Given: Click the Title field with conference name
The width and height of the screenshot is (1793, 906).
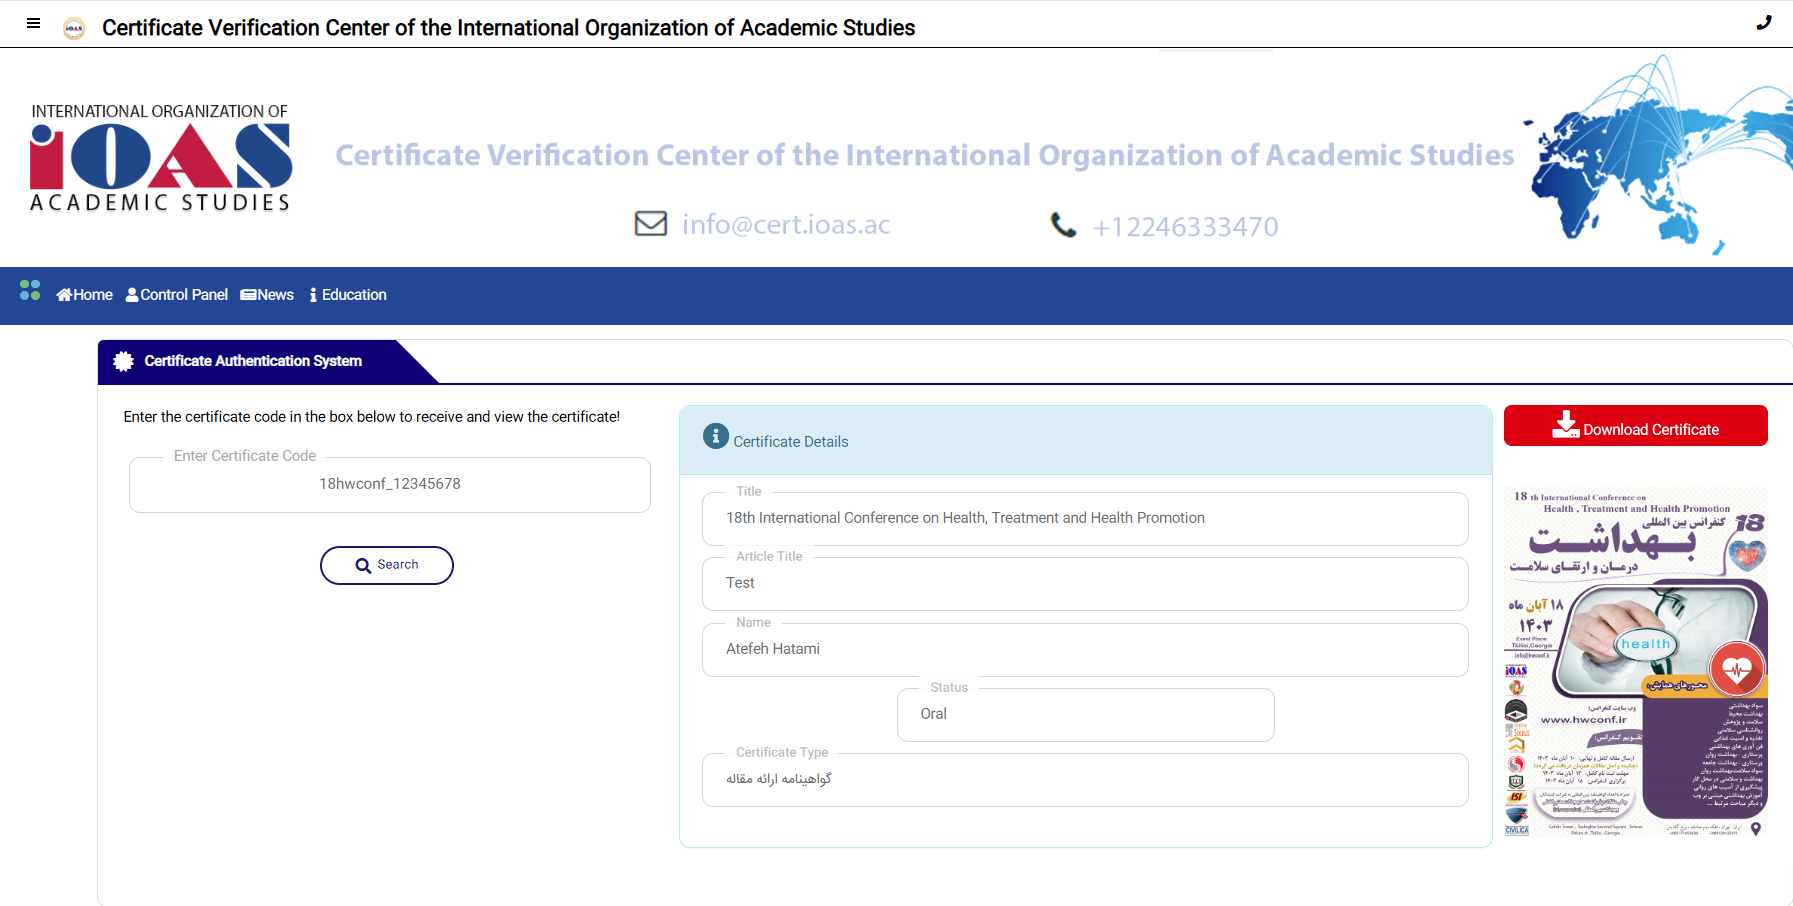Looking at the screenshot, I should point(1085,518).
